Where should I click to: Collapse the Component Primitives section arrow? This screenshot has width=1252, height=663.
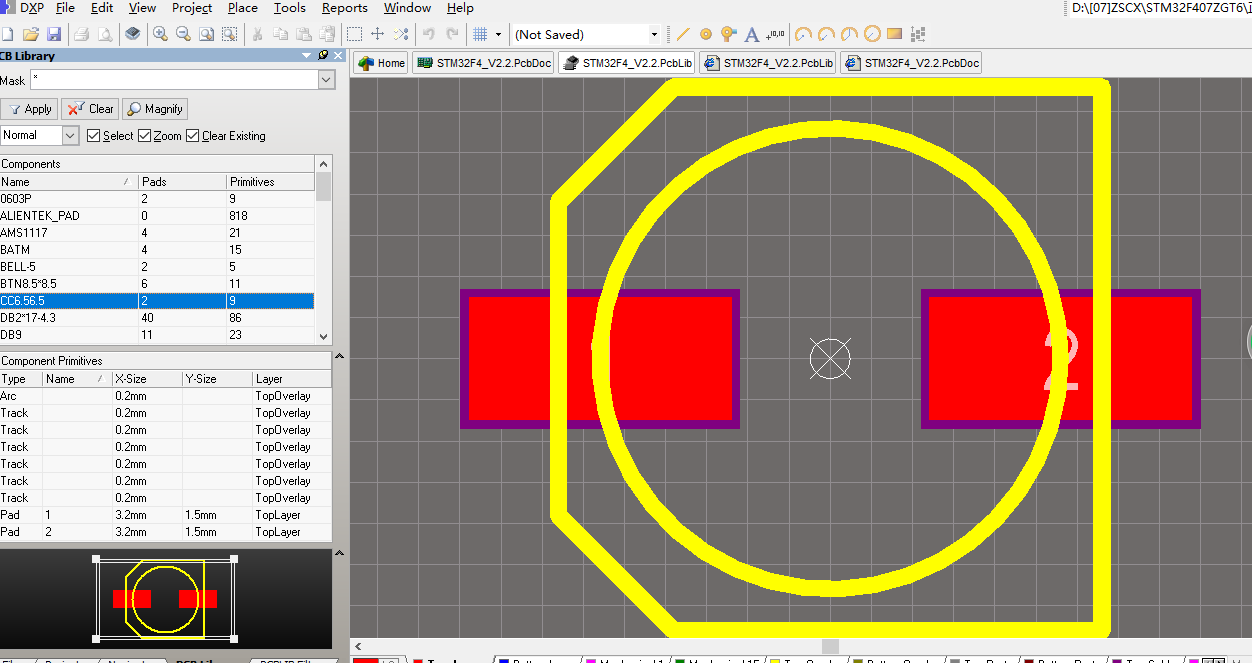[338, 357]
